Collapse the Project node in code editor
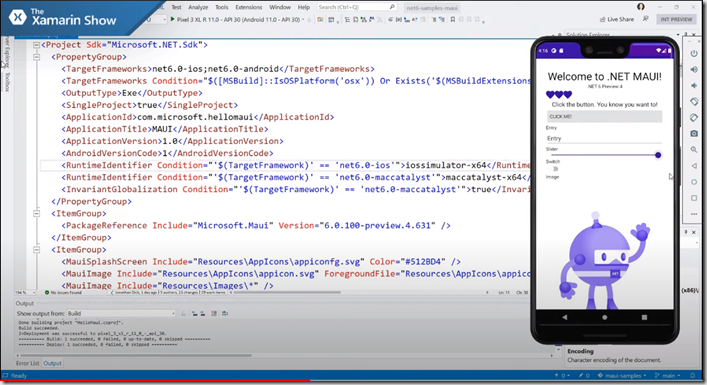The width and height of the screenshot is (707, 385). pos(37,45)
